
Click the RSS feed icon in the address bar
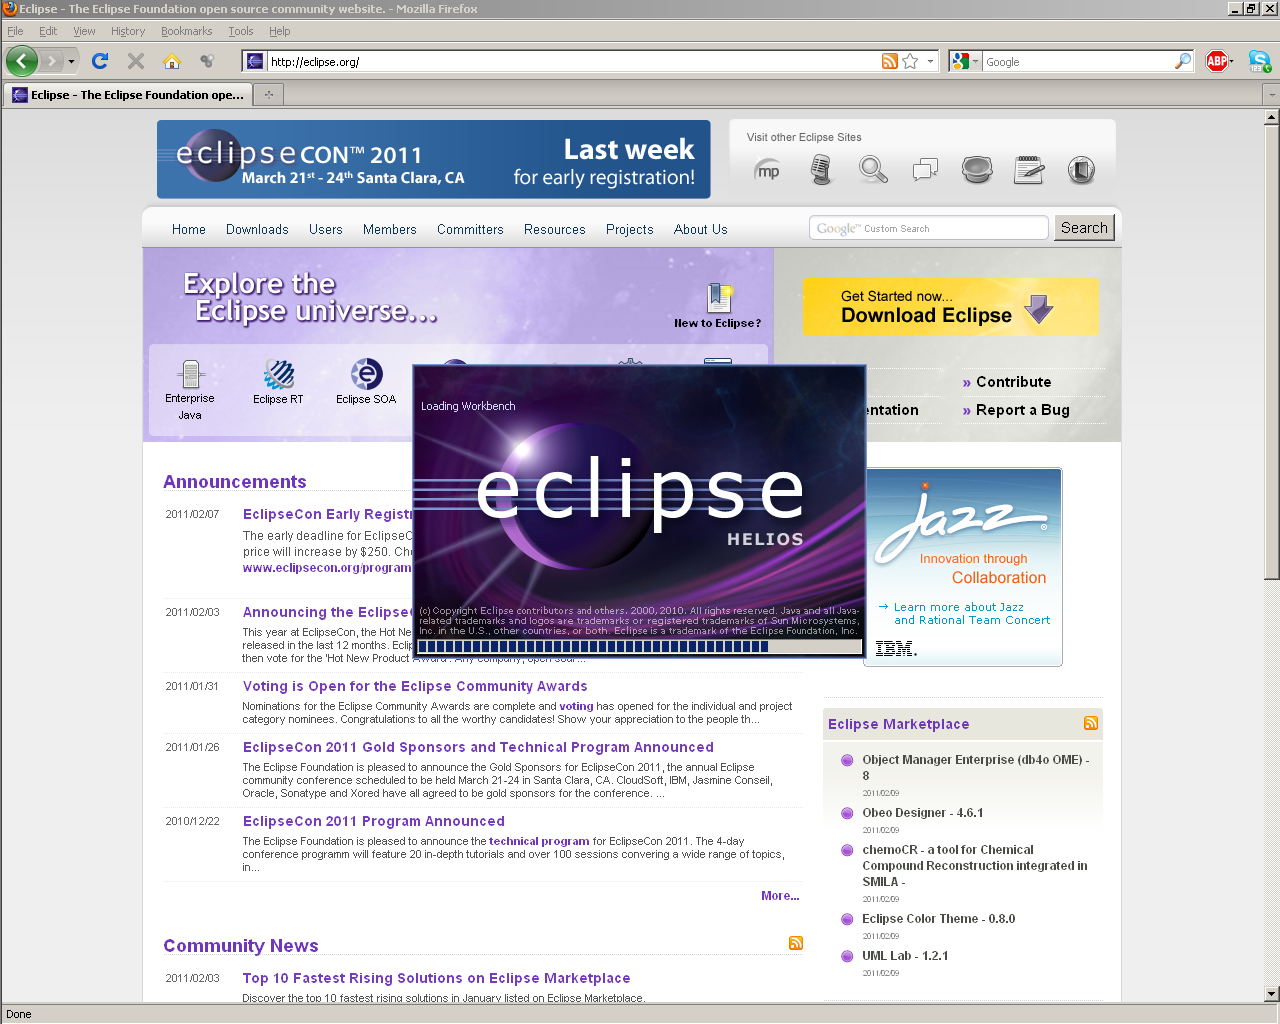click(x=889, y=61)
